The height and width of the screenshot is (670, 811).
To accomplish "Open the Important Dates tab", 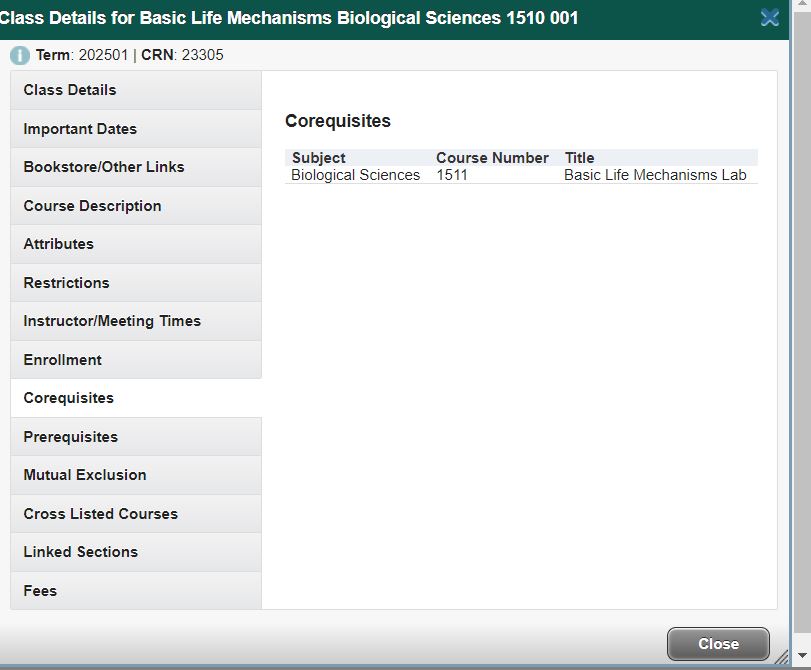I will point(136,129).
